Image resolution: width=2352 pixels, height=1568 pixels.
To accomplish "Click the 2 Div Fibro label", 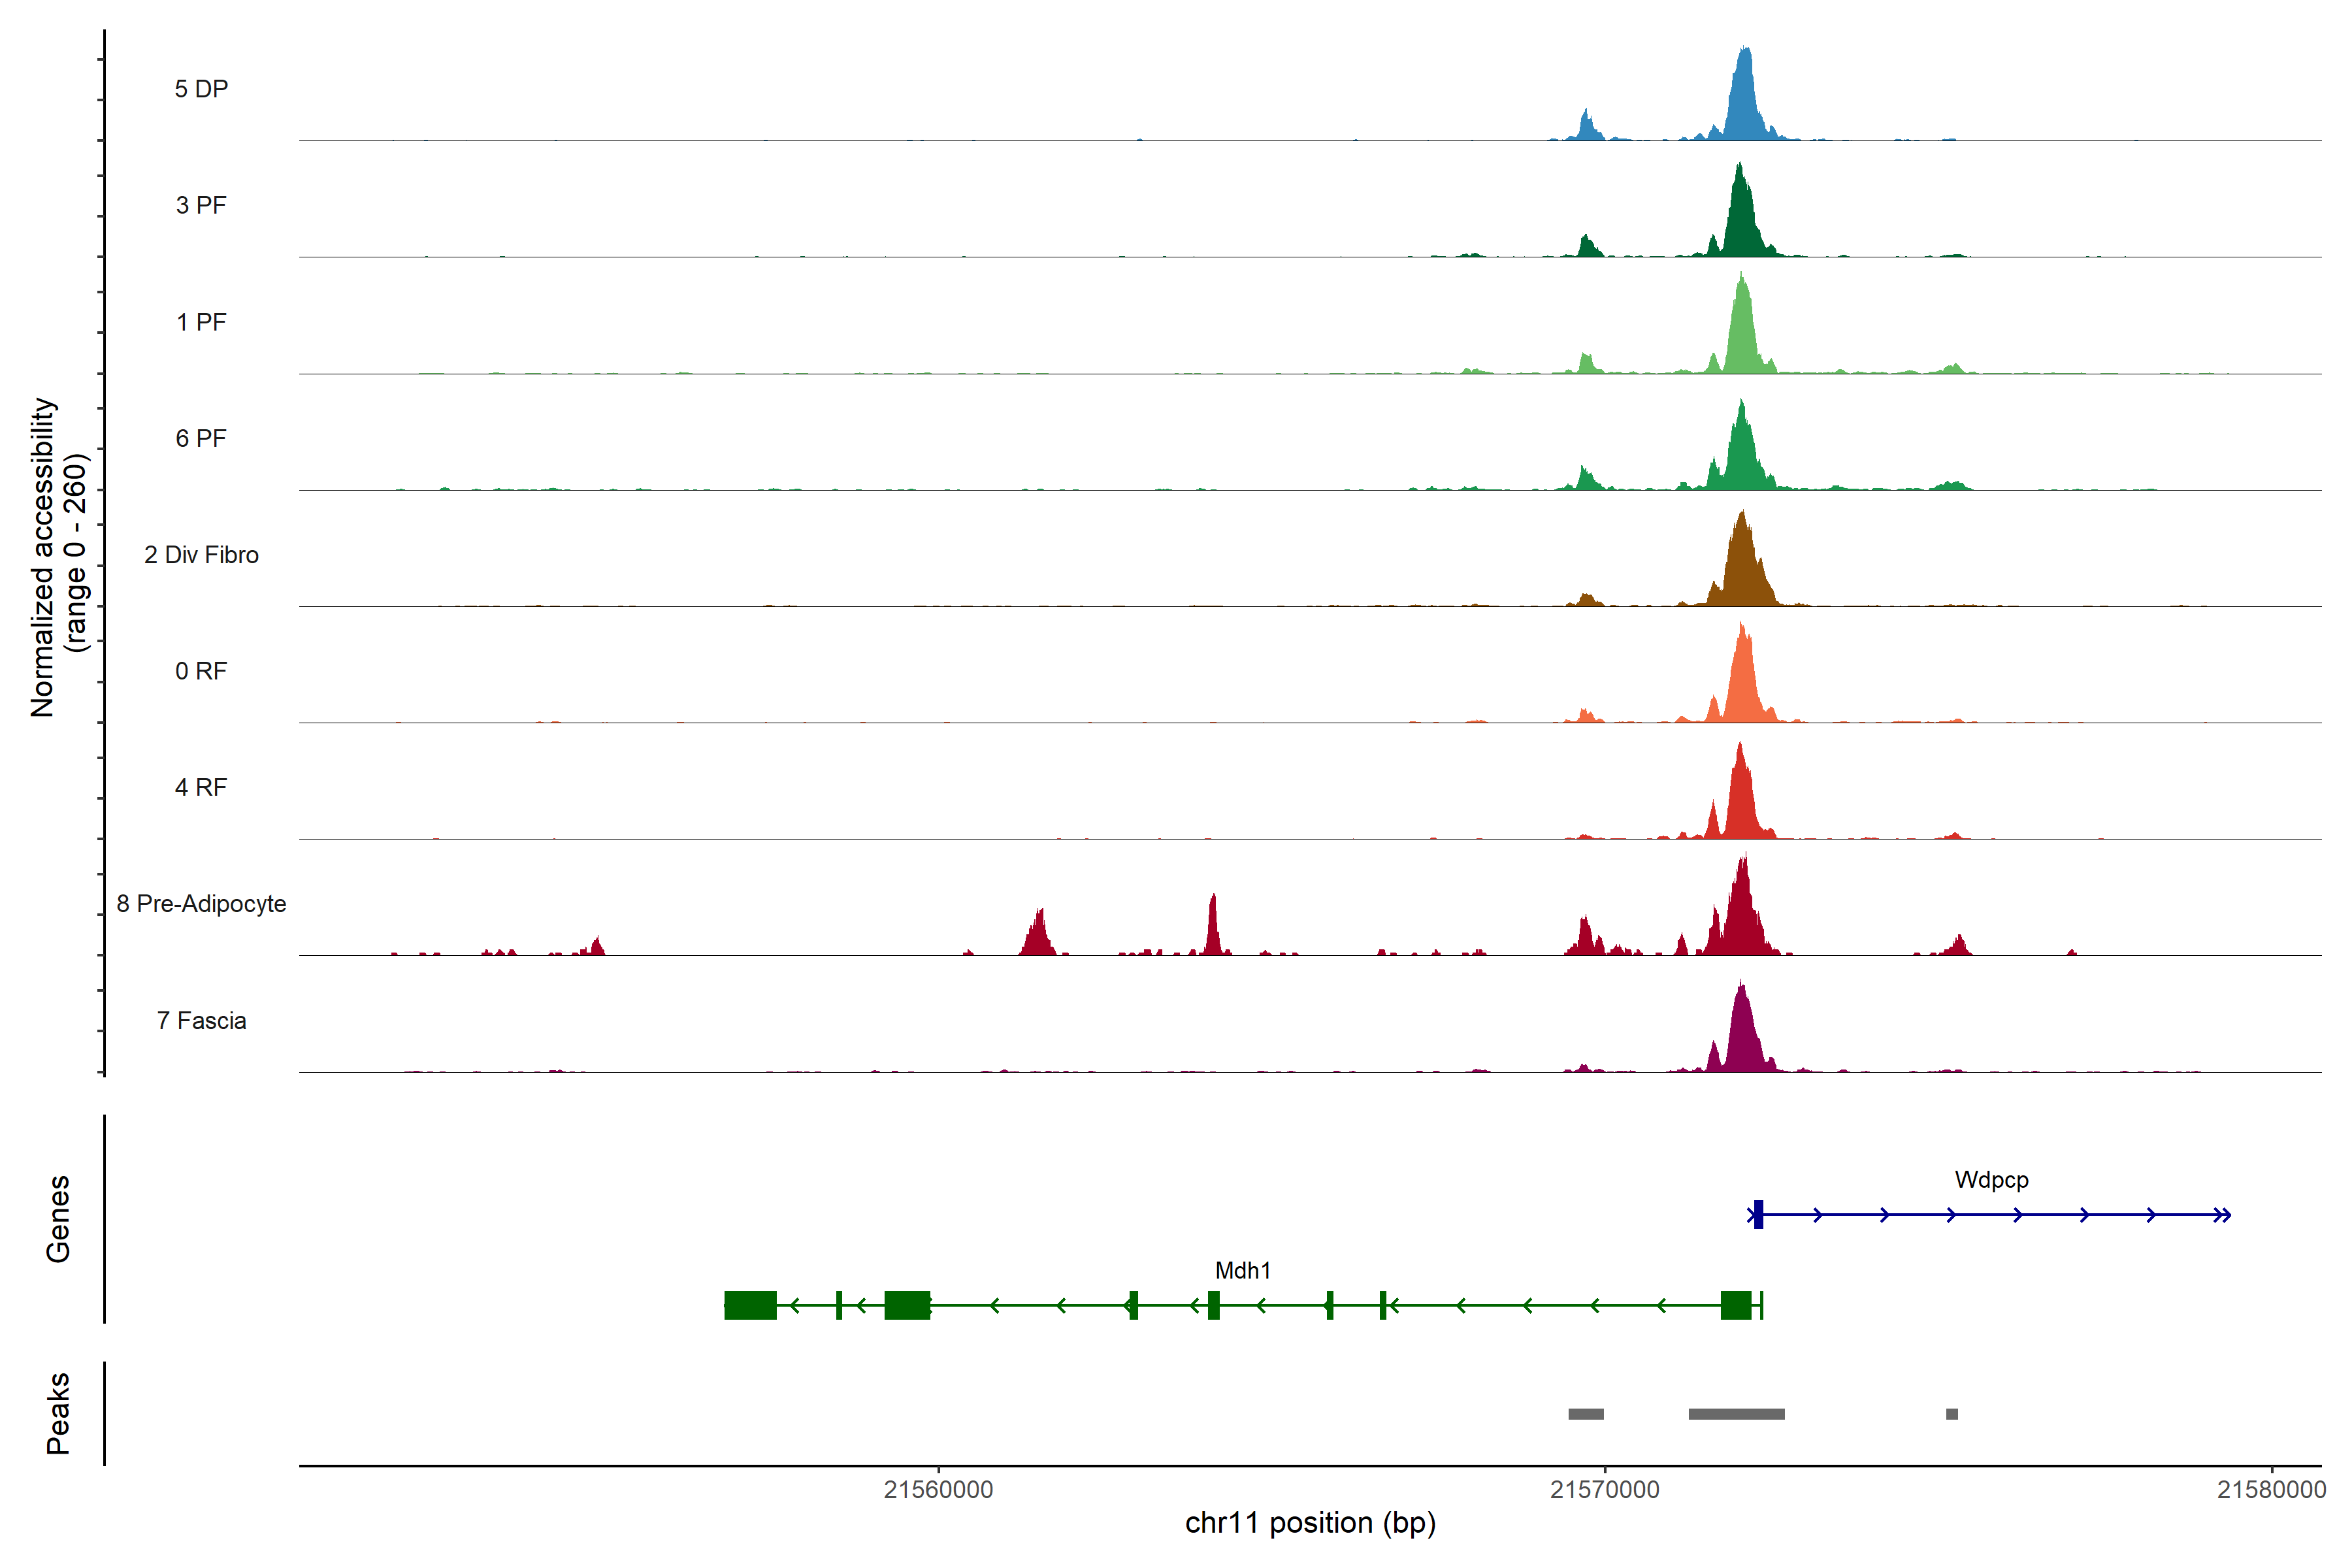I will coord(201,554).
